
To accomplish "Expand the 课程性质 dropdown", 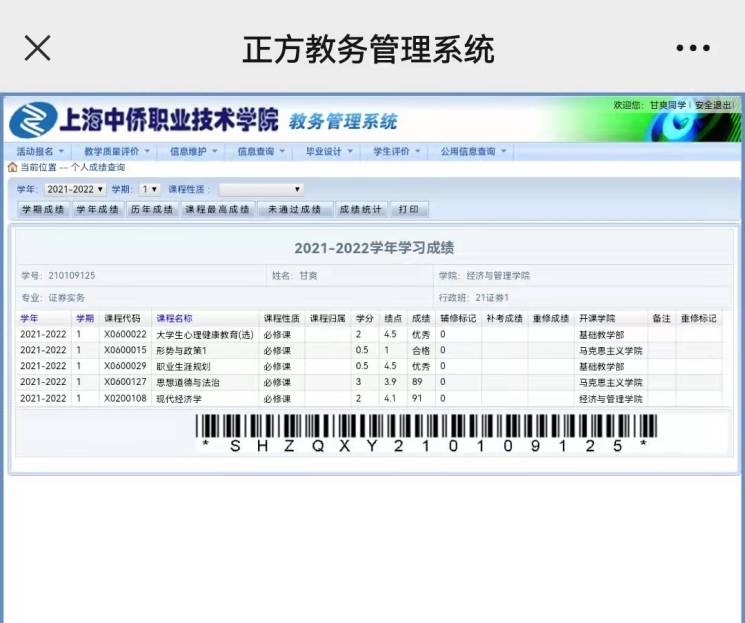I will coord(261,189).
